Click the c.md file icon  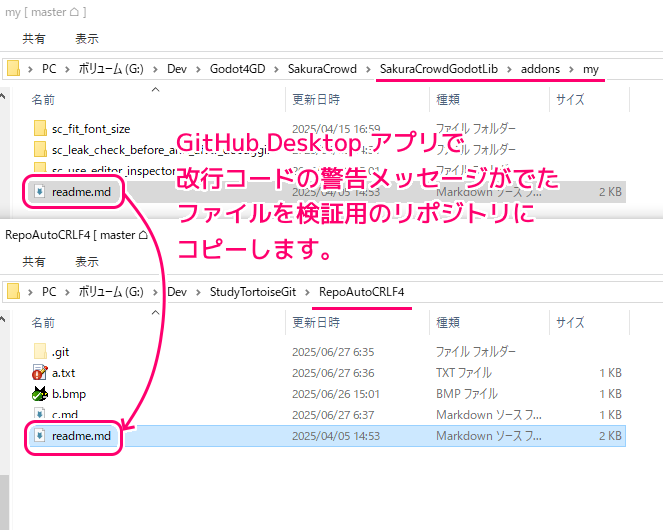[x=40, y=415]
